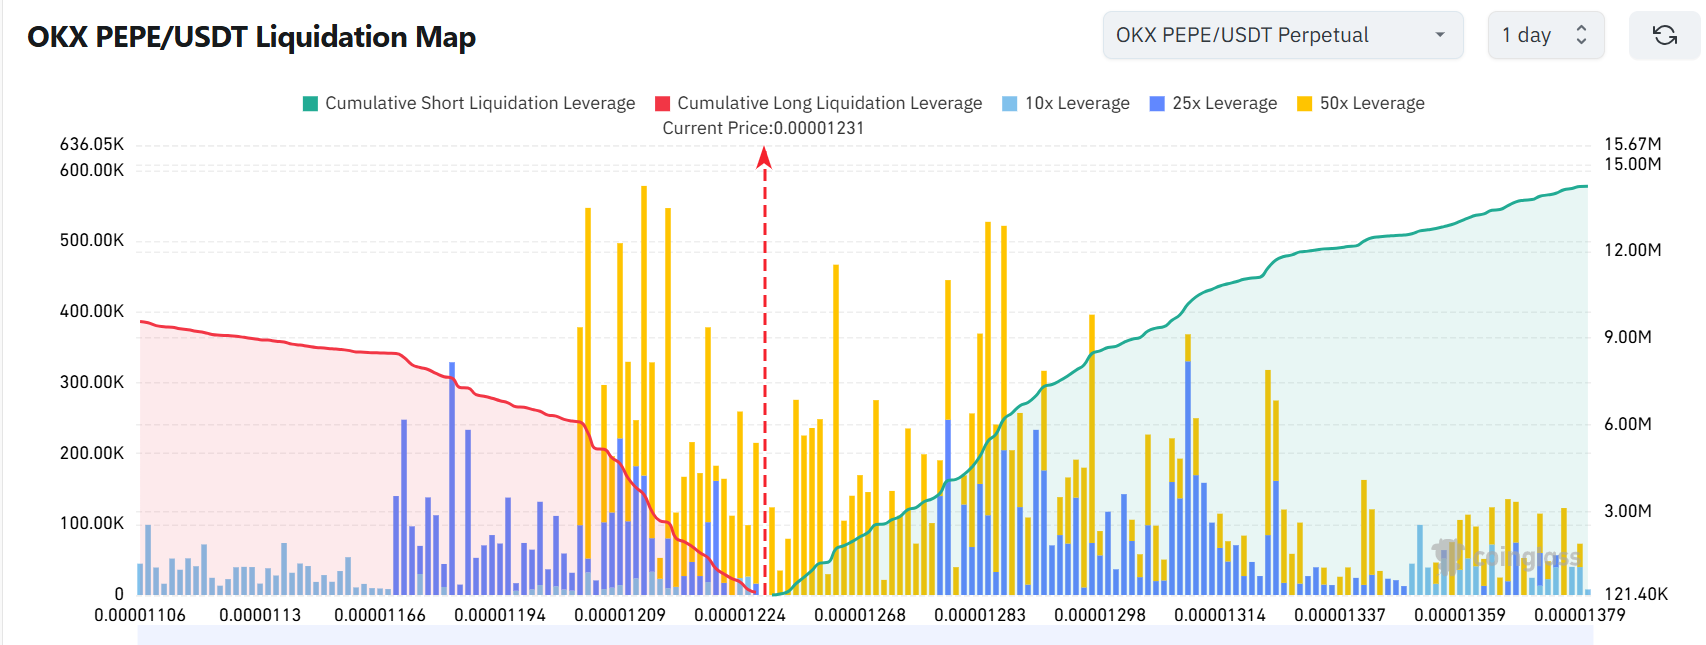The width and height of the screenshot is (1706, 645).
Task: Click the OKX PEPE/USDT Liquidation Map title
Action: tap(252, 37)
